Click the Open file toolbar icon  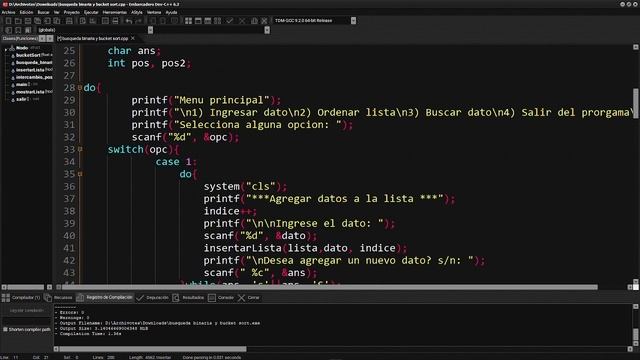(x=18, y=21)
